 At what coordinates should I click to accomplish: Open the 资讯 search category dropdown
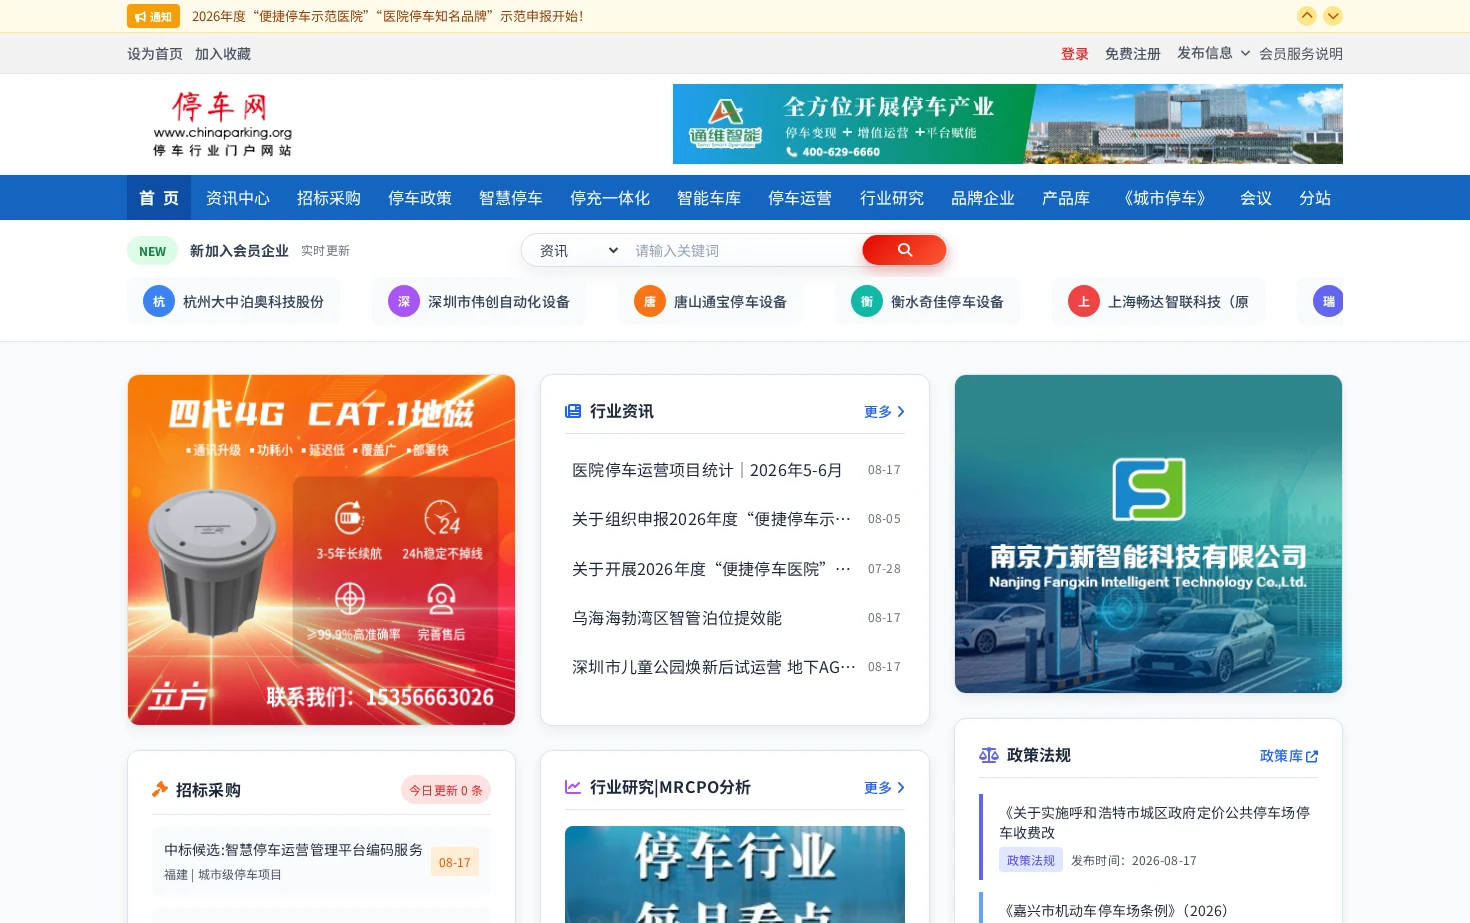[x=578, y=251]
